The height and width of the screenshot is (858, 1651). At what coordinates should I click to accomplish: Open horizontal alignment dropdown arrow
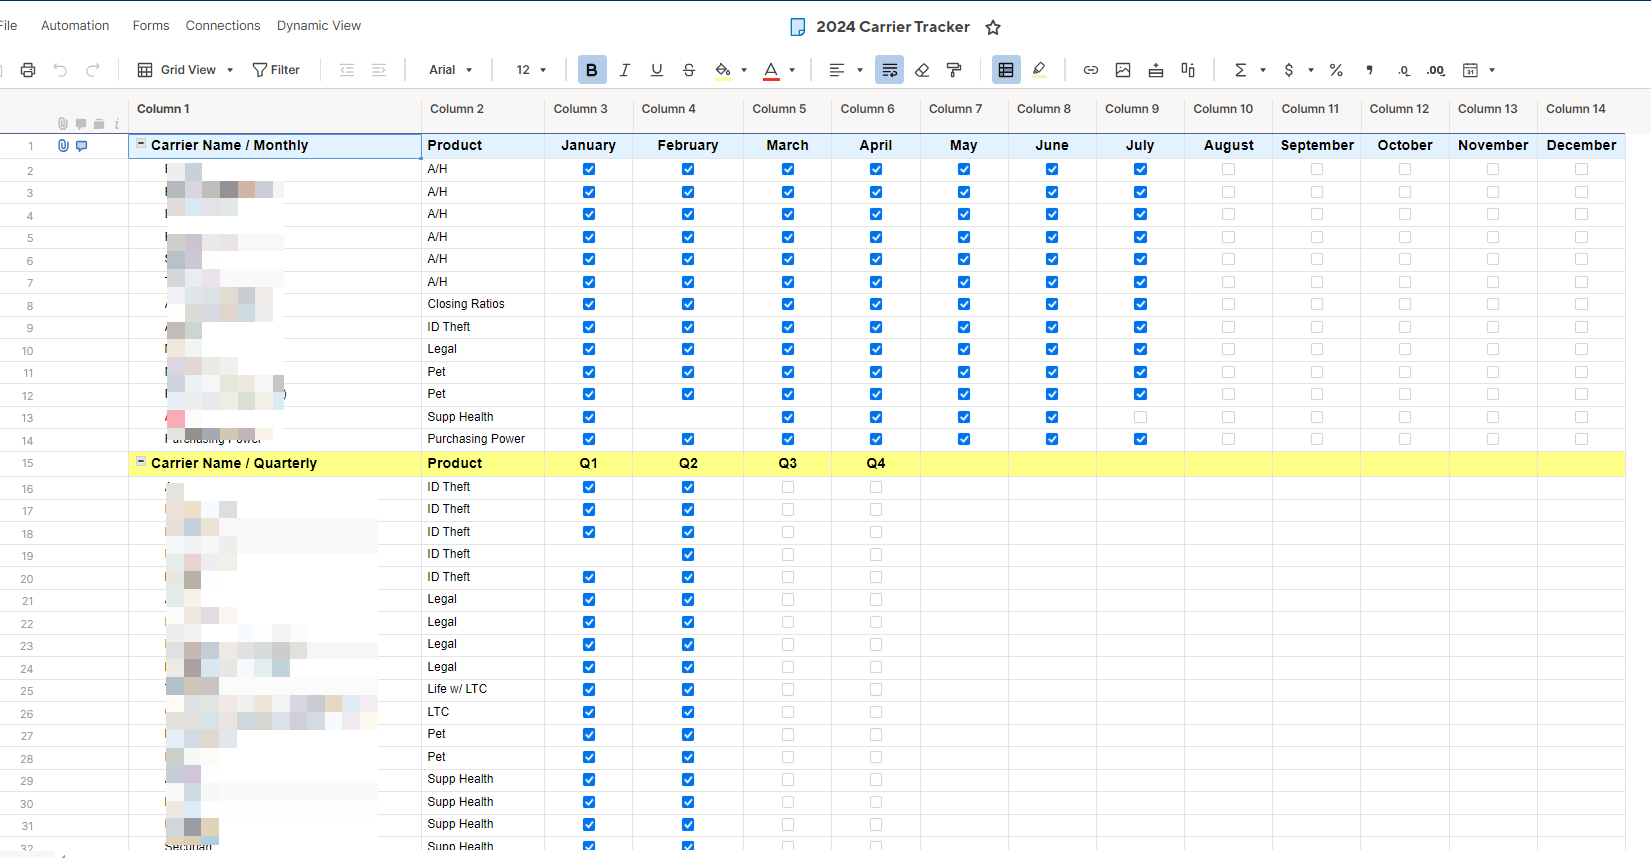(x=860, y=70)
